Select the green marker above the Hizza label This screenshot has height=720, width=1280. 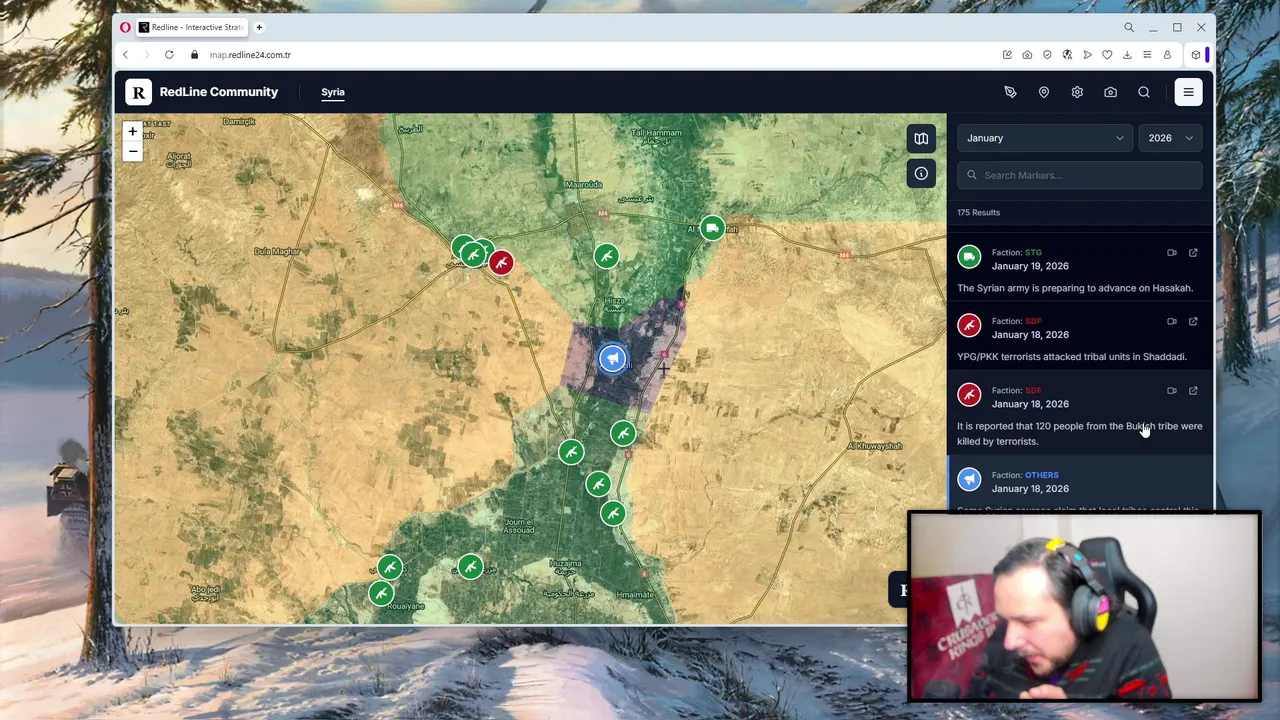(x=606, y=256)
